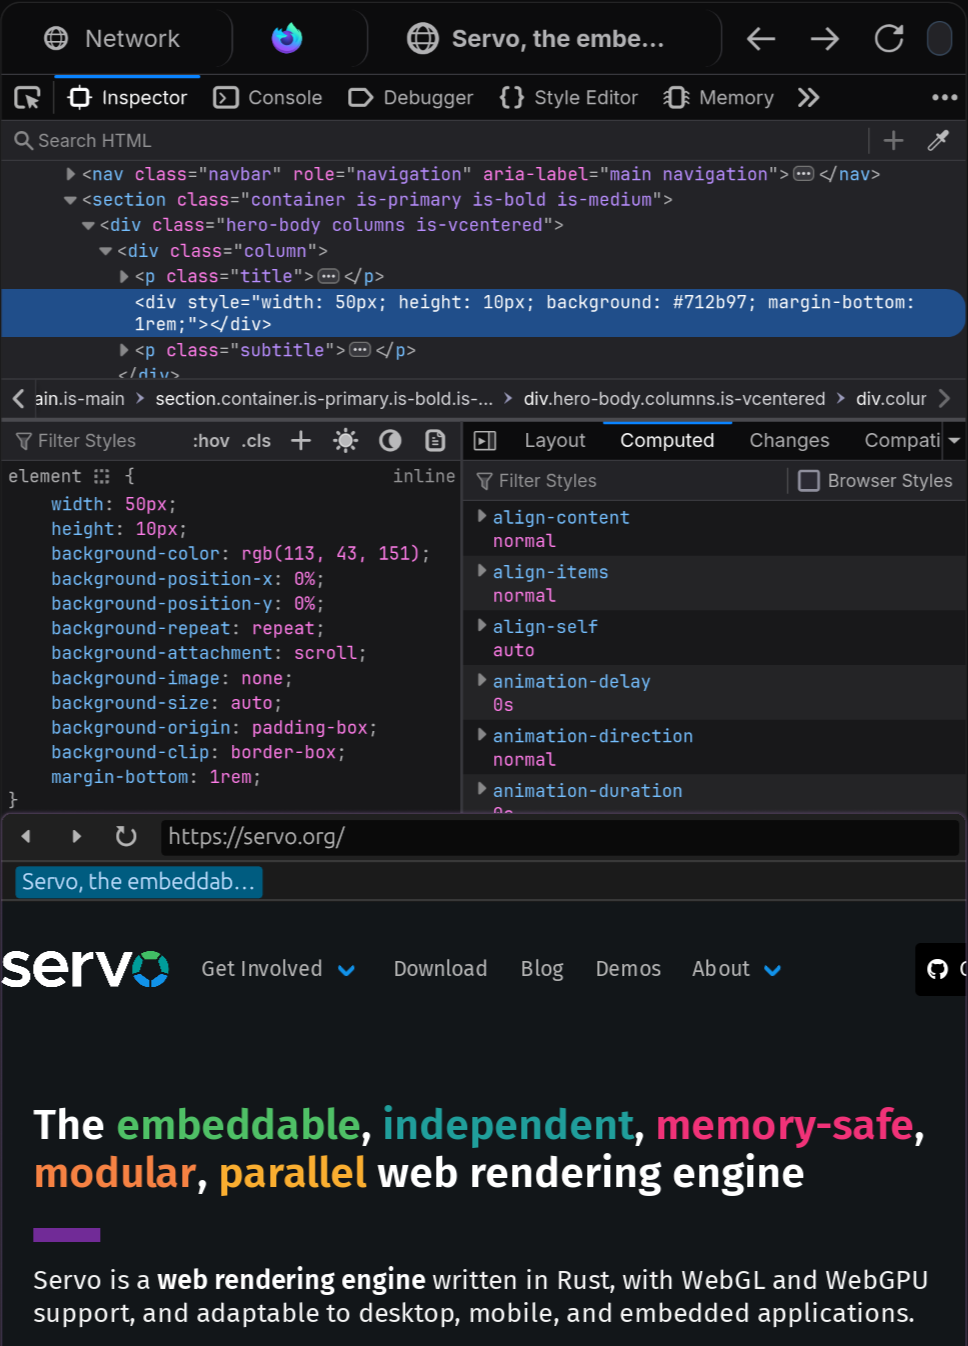This screenshot has height=1346, width=968.
Task: Expand the nav navbar element node
Action: tap(71, 174)
